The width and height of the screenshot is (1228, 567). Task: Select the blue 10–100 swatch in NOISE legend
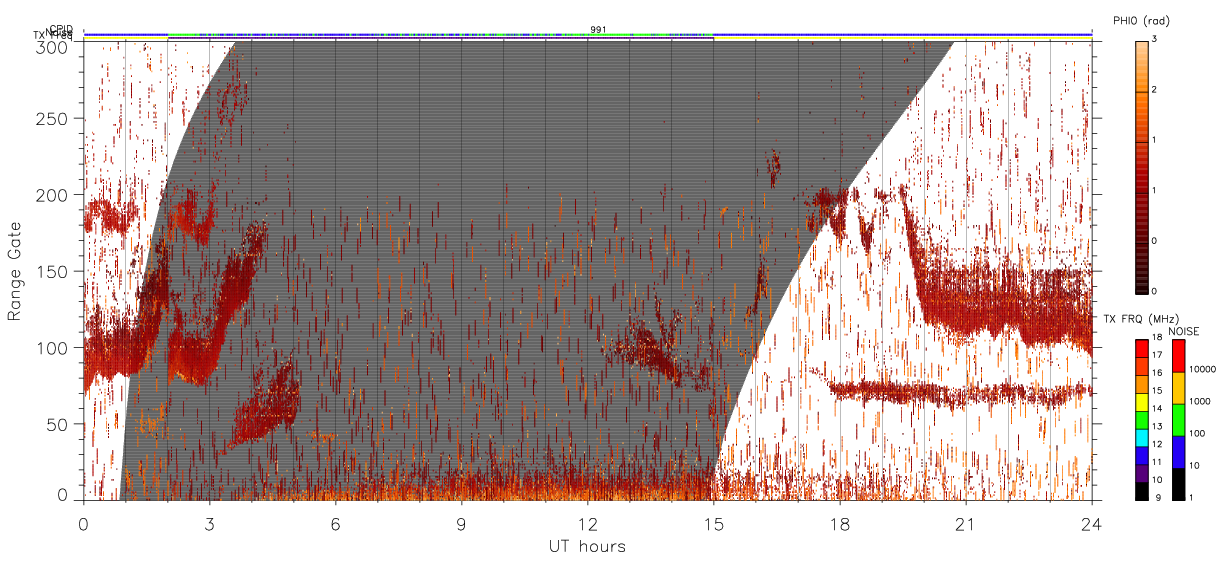pyautogui.click(x=1178, y=452)
